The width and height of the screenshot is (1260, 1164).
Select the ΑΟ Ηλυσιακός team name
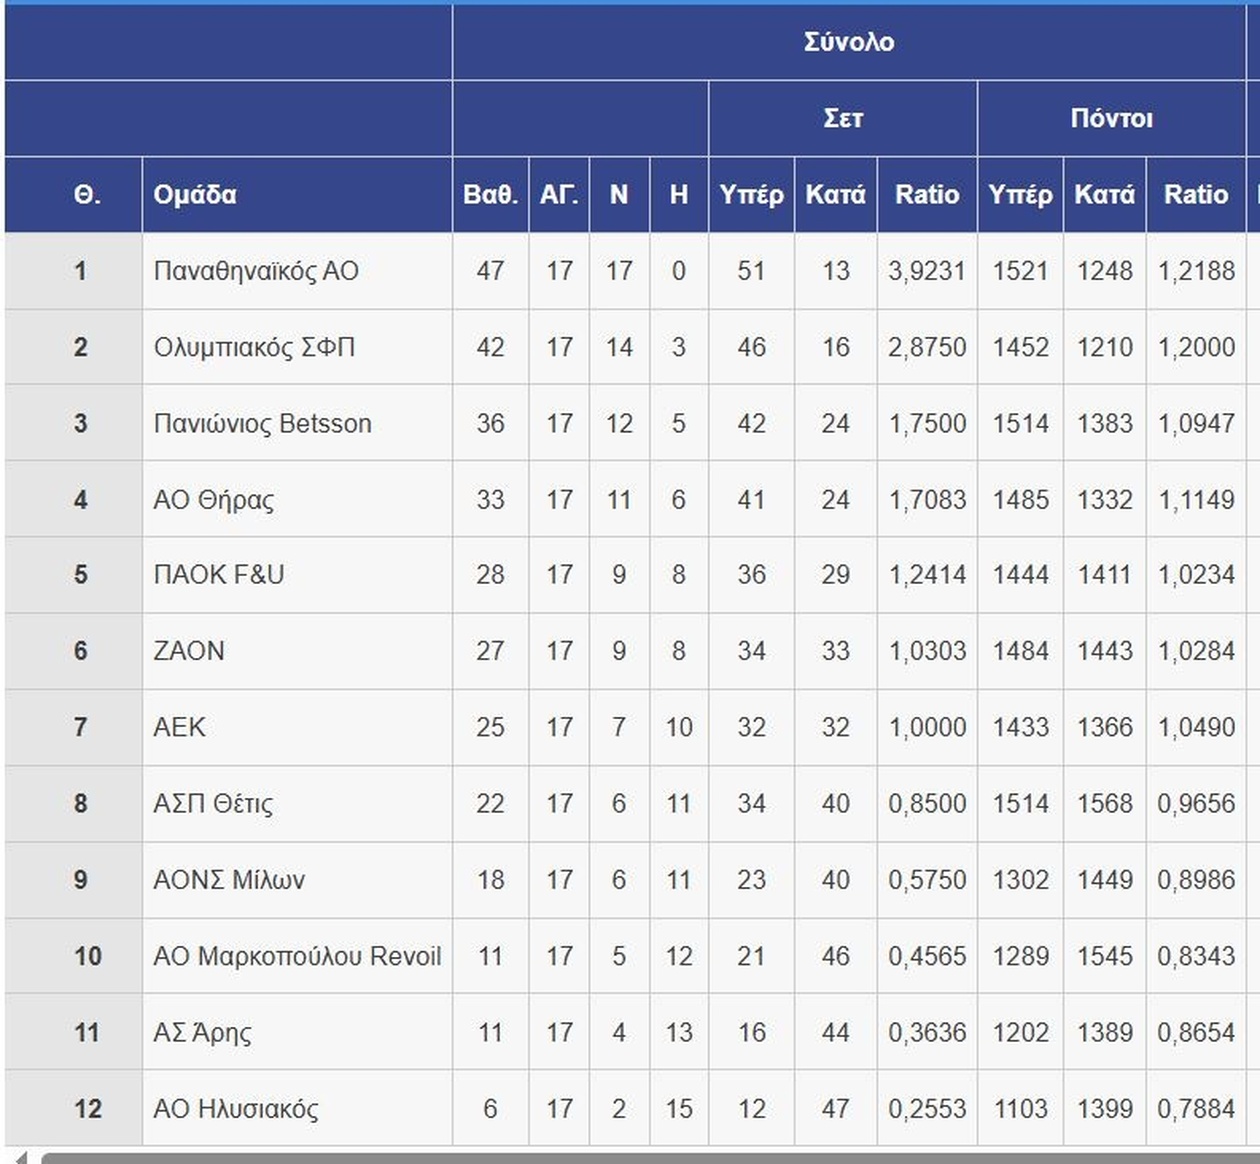[x=236, y=1108]
